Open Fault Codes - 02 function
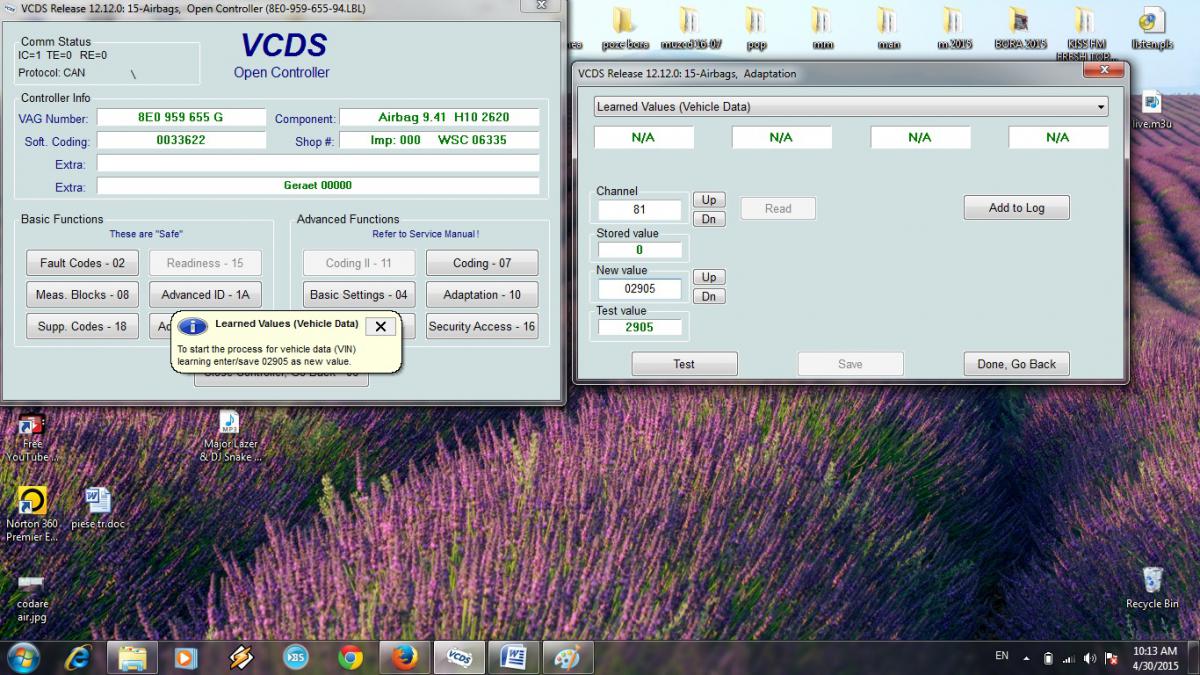Screen dimensions: 1200x675 click(x=82, y=263)
